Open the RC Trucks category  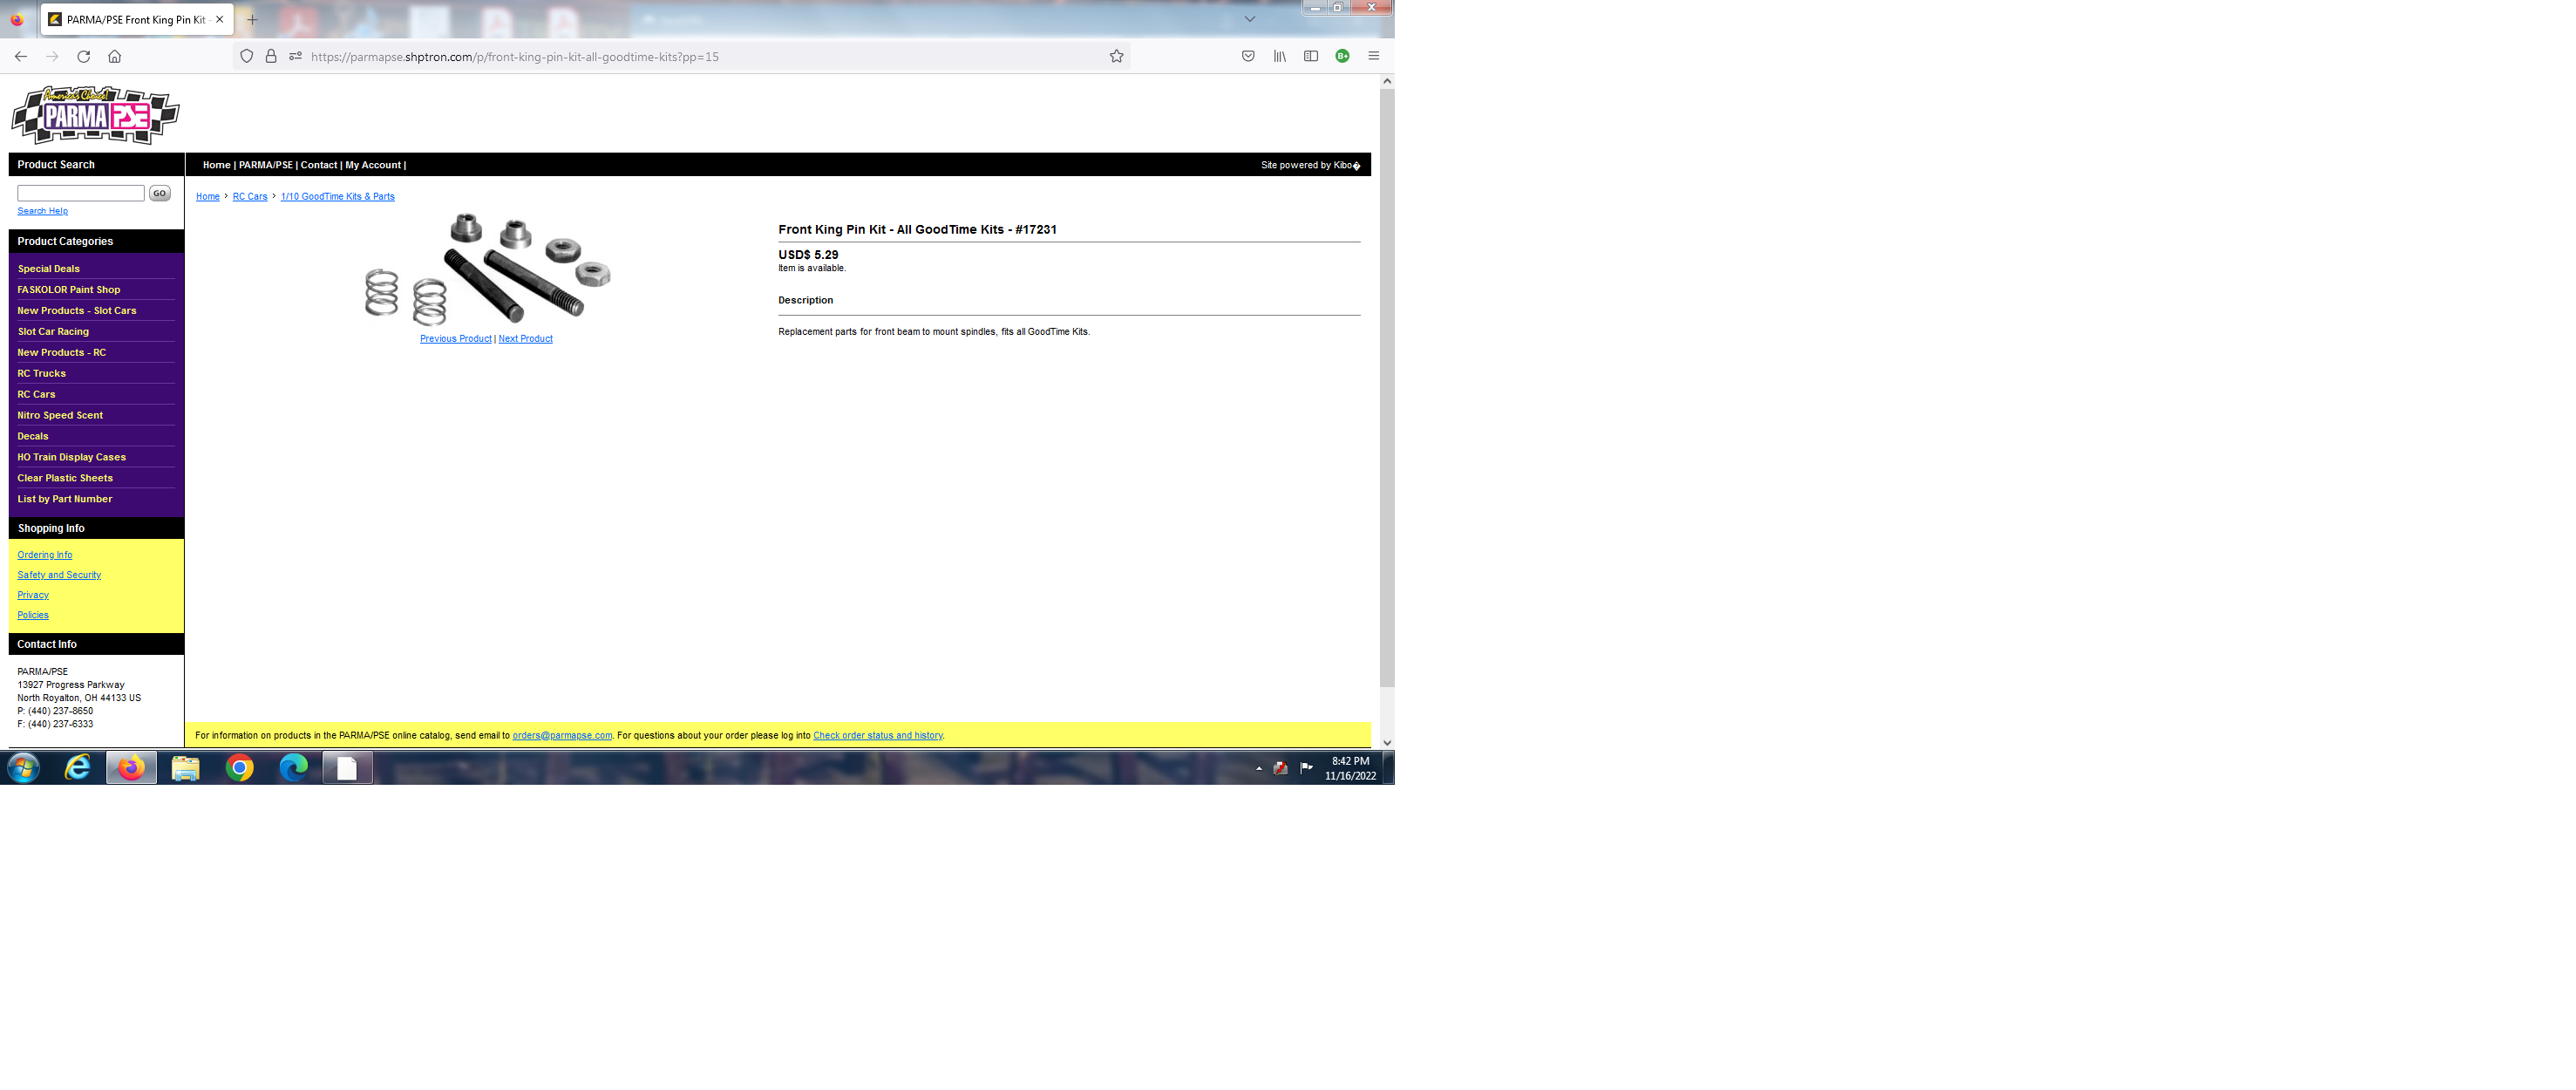(x=42, y=374)
